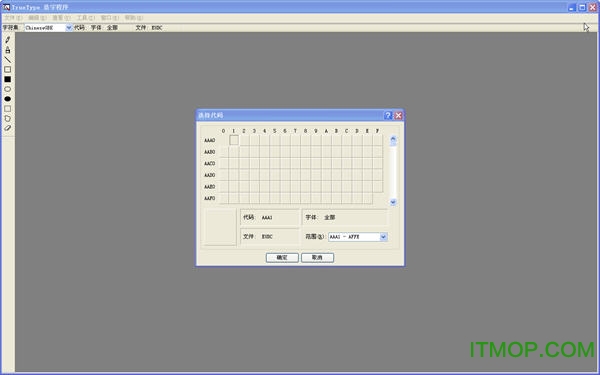The height and width of the screenshot is (375, 600).
Task: Confirm with the 确定 button
Action: pyautogui.click(x=282, y=258)
